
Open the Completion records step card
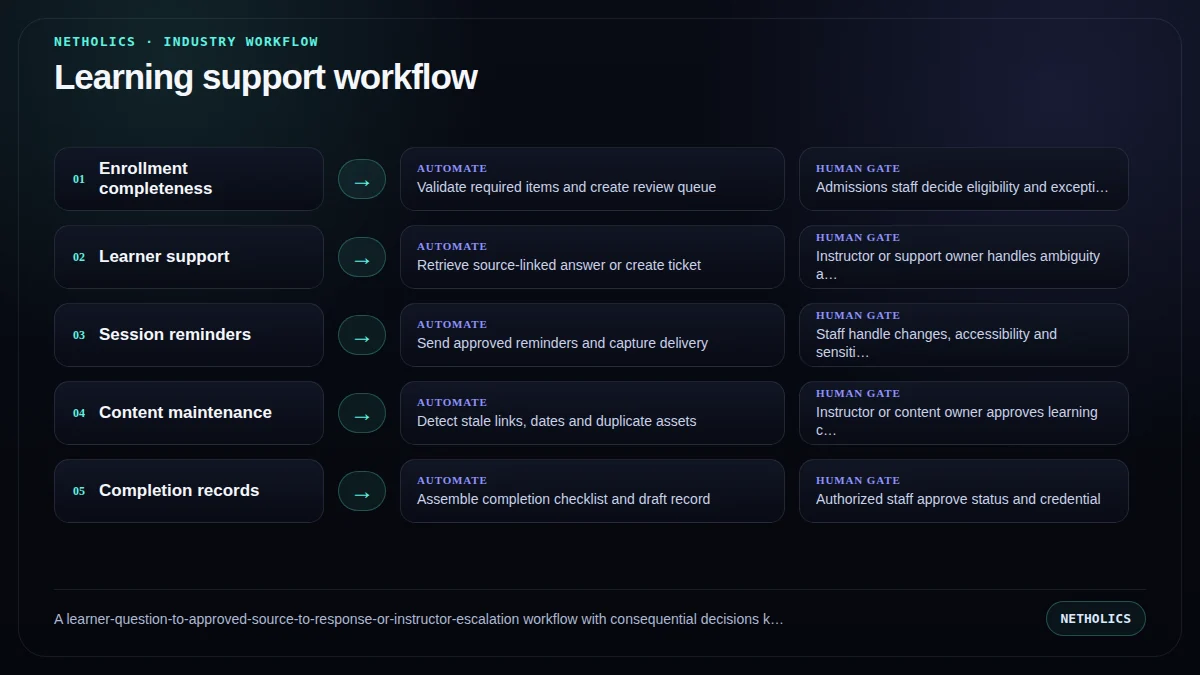click(x=189, y=491)
